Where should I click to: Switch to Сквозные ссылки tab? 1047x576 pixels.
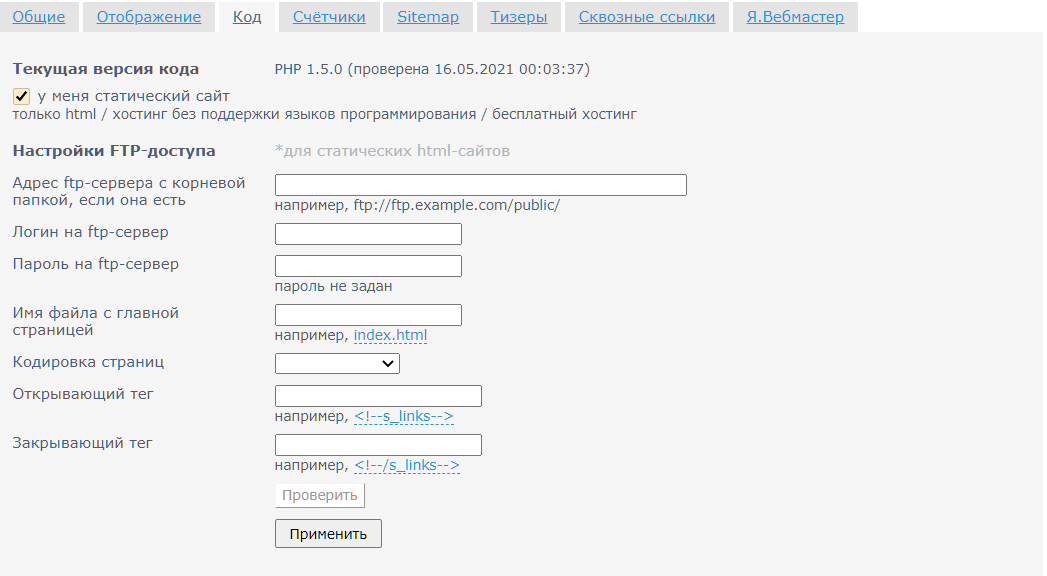point(646,17)
